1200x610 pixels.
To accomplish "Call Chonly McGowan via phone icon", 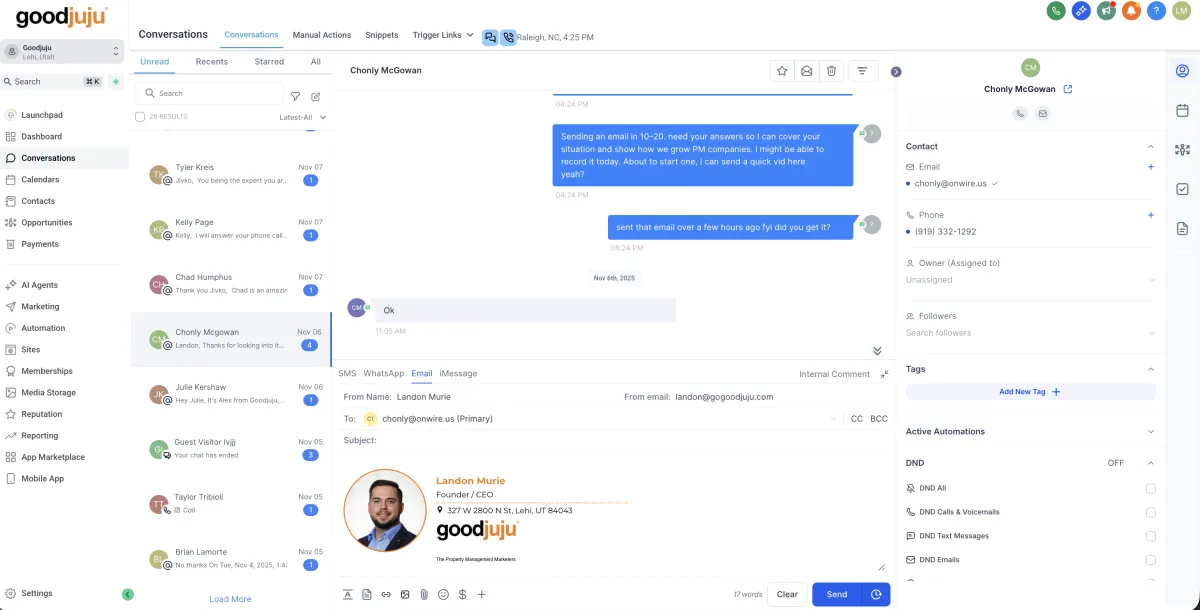I will (1020, 114).
